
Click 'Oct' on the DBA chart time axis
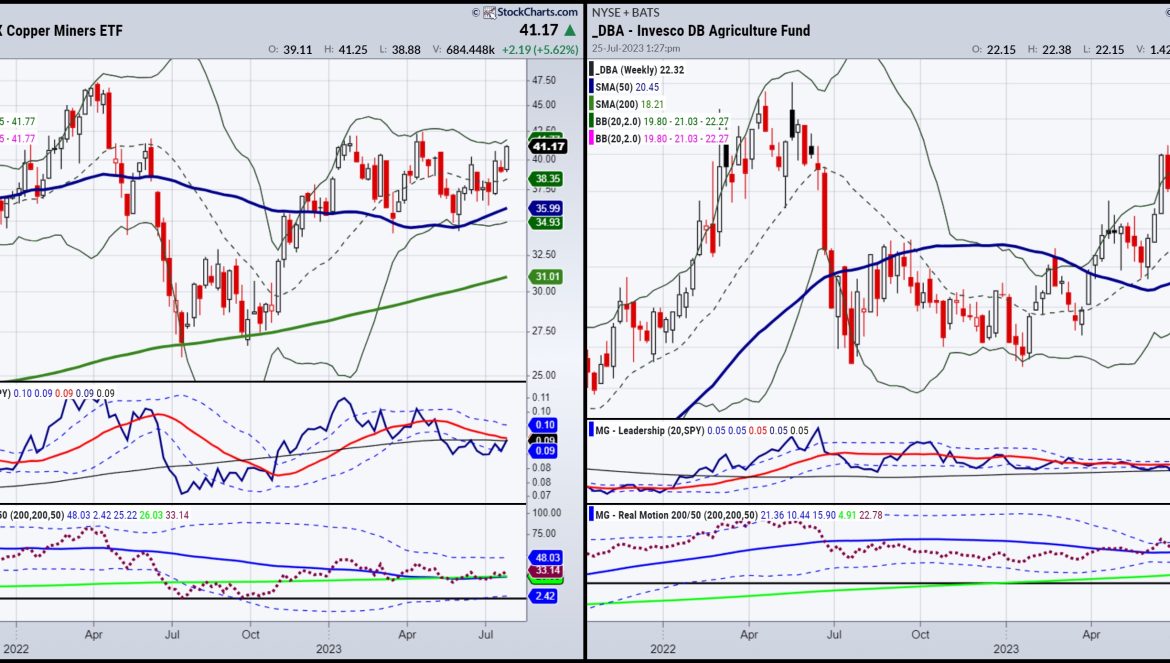[920, 635]
